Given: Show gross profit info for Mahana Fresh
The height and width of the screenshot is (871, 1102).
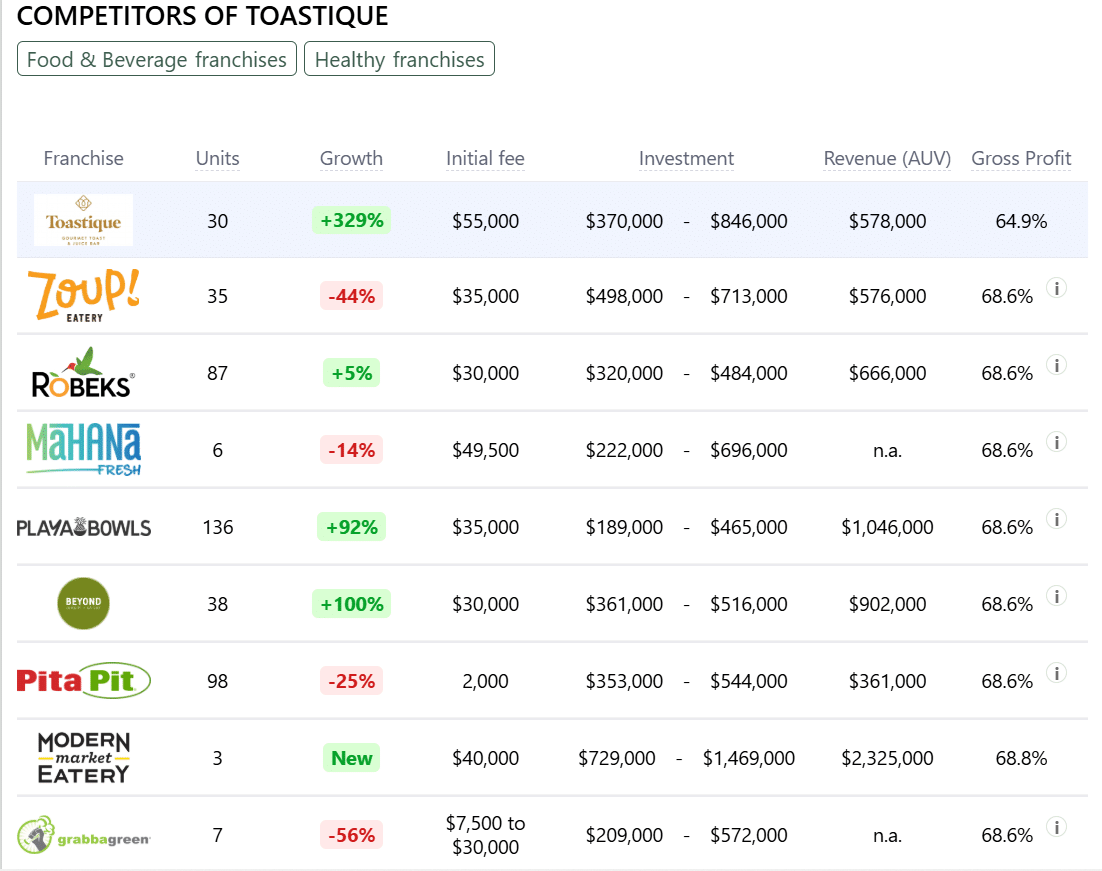Looking at the screenshot, I should [x=1056, y=441].
